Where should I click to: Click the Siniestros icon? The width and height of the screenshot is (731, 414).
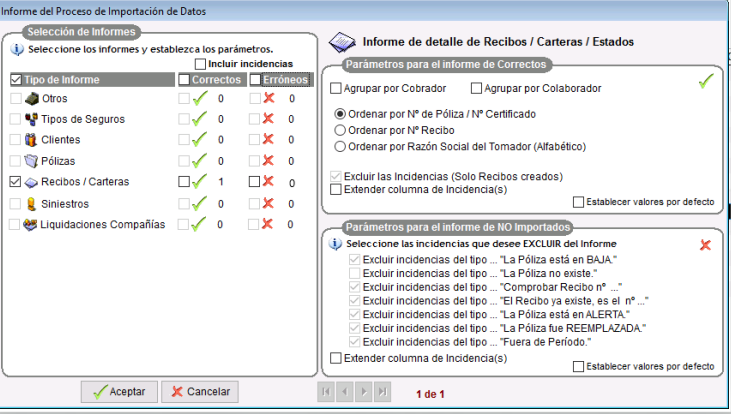31,204
